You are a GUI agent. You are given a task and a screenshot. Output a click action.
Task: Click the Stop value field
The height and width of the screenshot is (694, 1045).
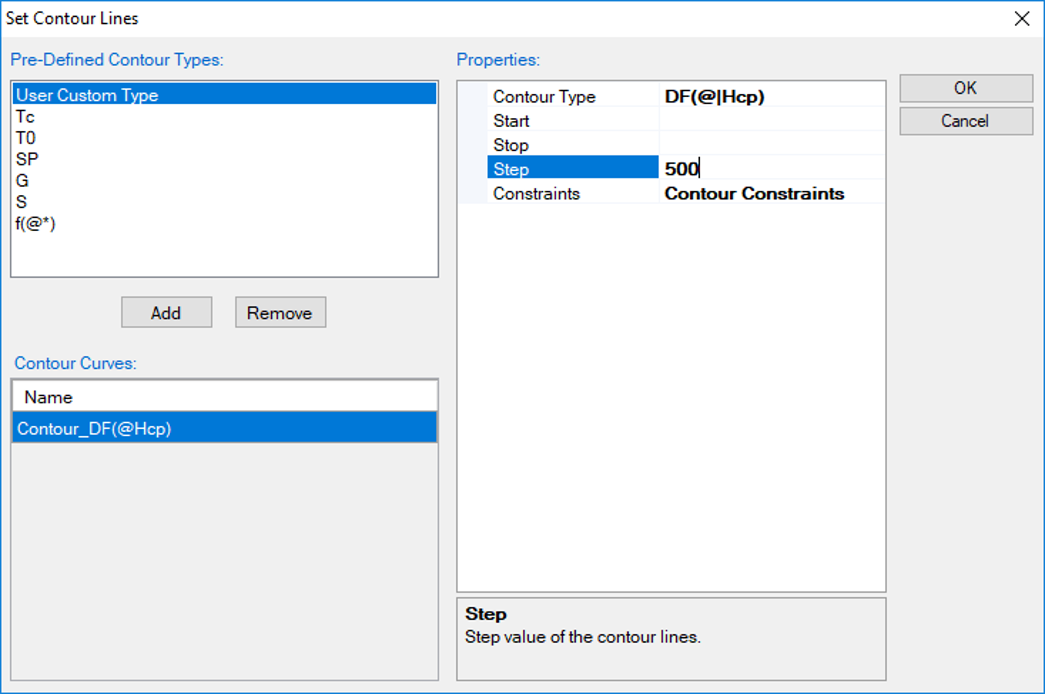[770, 145]
